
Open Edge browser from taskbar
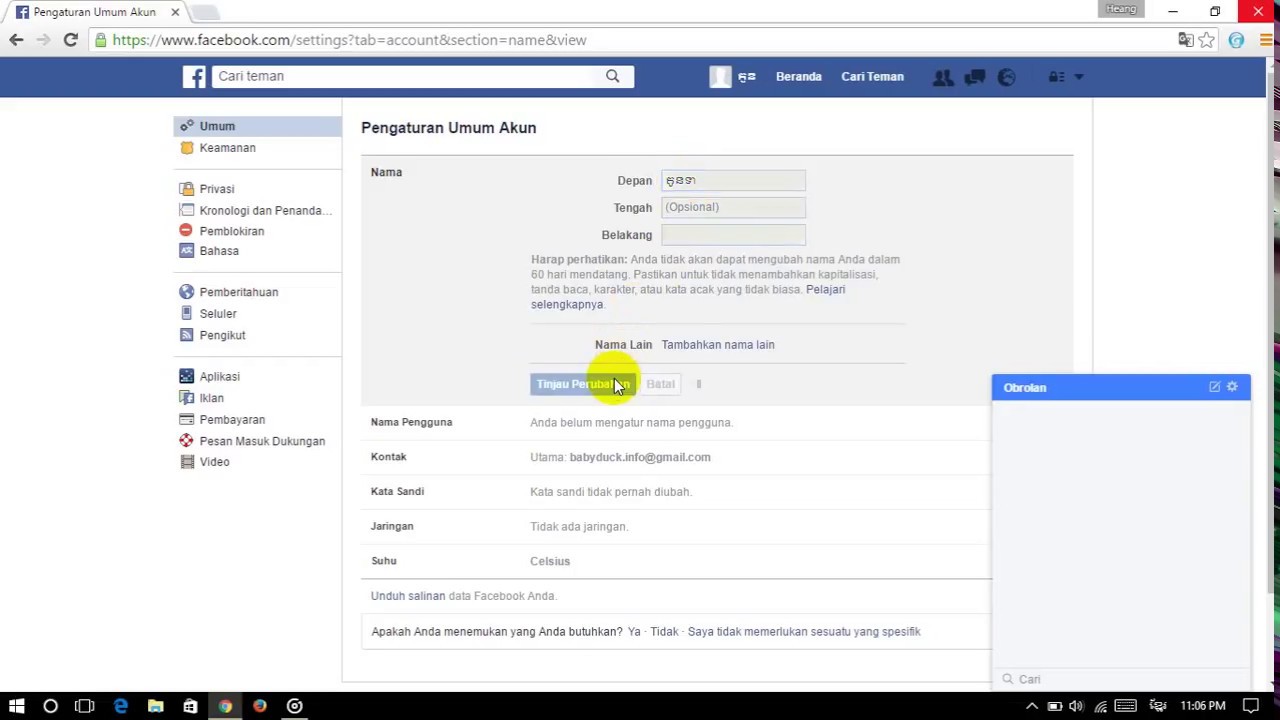[x=120, y=706]
